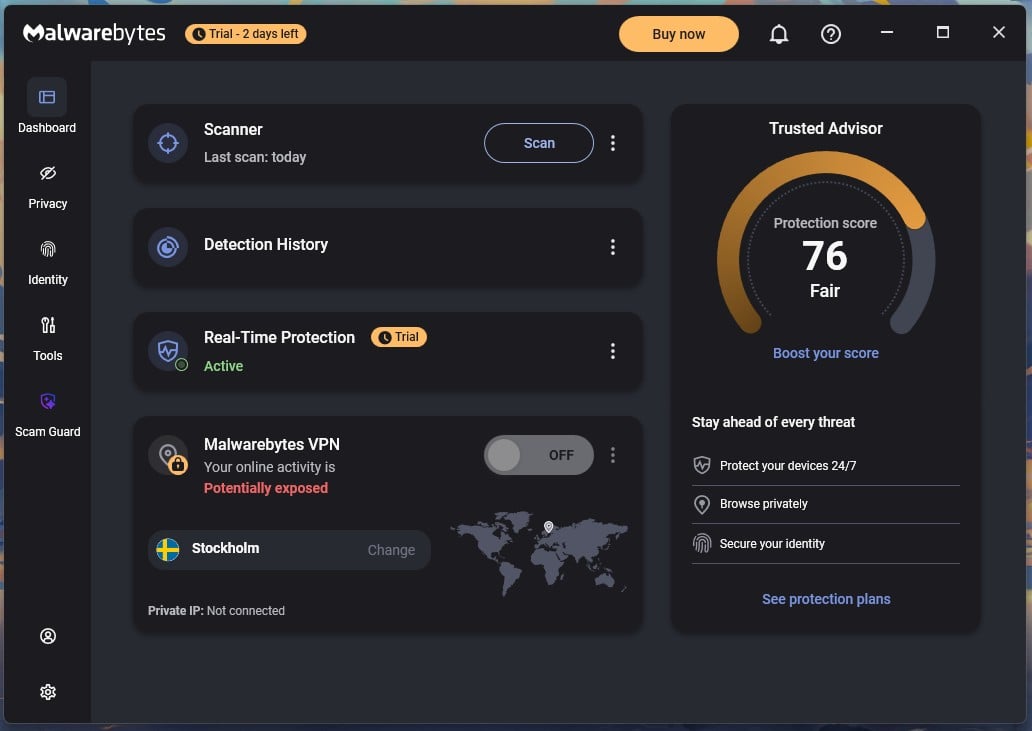Open Scanner more options menu
Viewport: 1032px width, 731px height.
(613, 143)
